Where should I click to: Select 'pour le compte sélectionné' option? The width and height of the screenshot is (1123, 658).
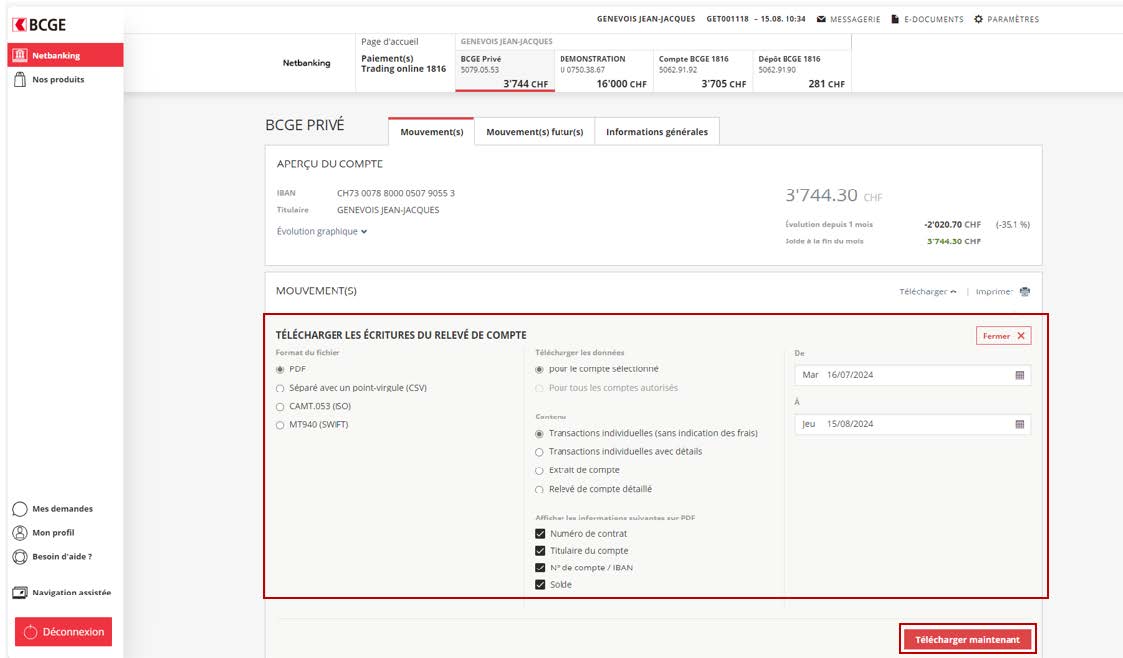pos(539,369)
